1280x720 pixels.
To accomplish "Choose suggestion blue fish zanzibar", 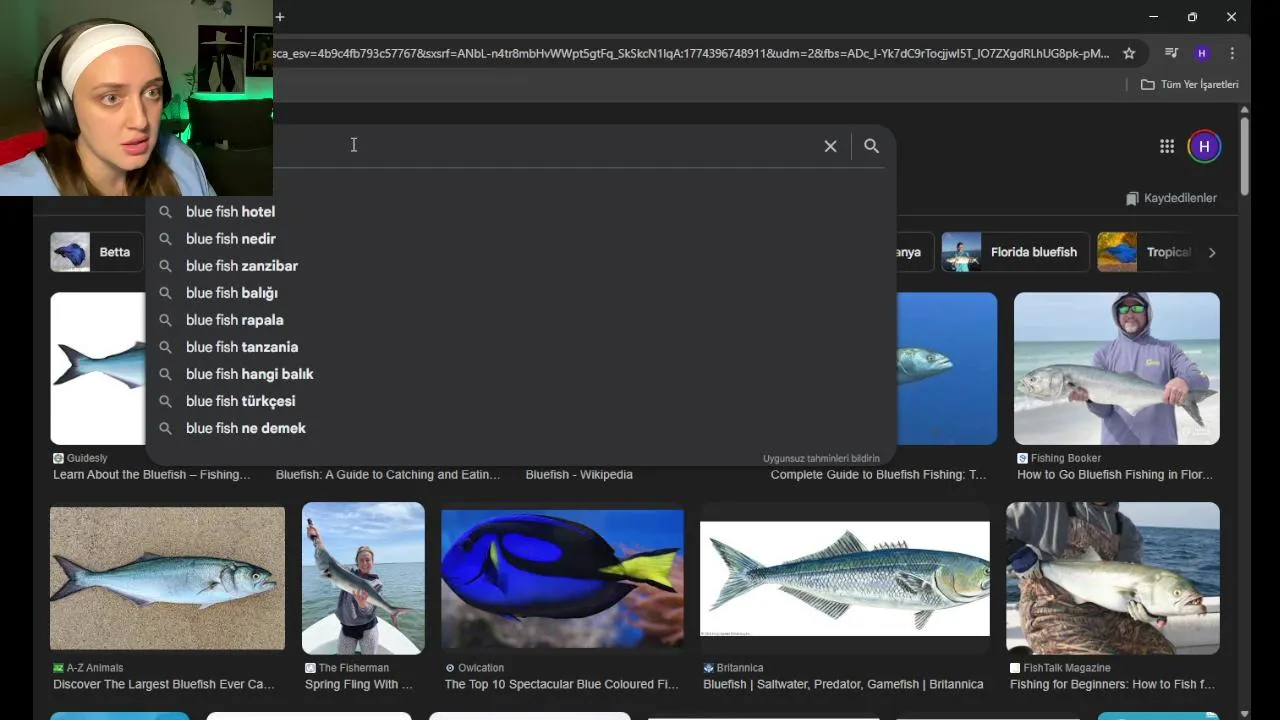I will pos(520,265).
